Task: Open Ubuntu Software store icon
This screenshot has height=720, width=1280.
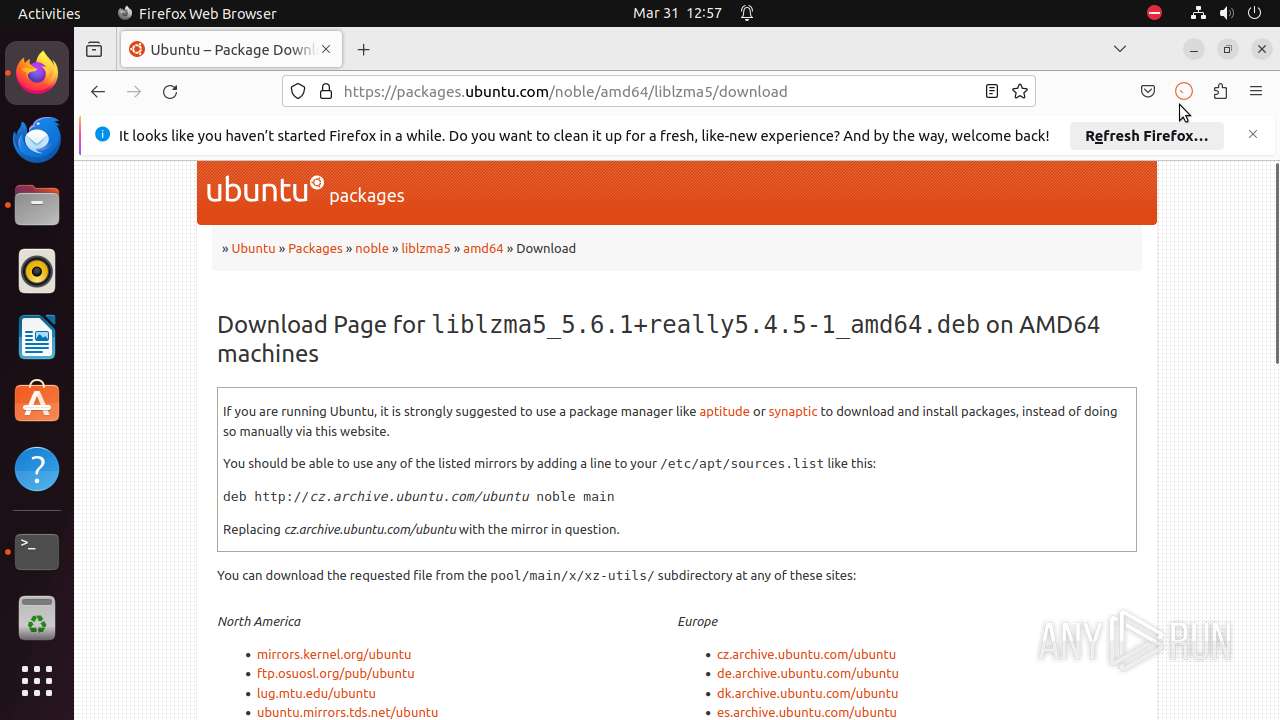Action: [37, 403]
